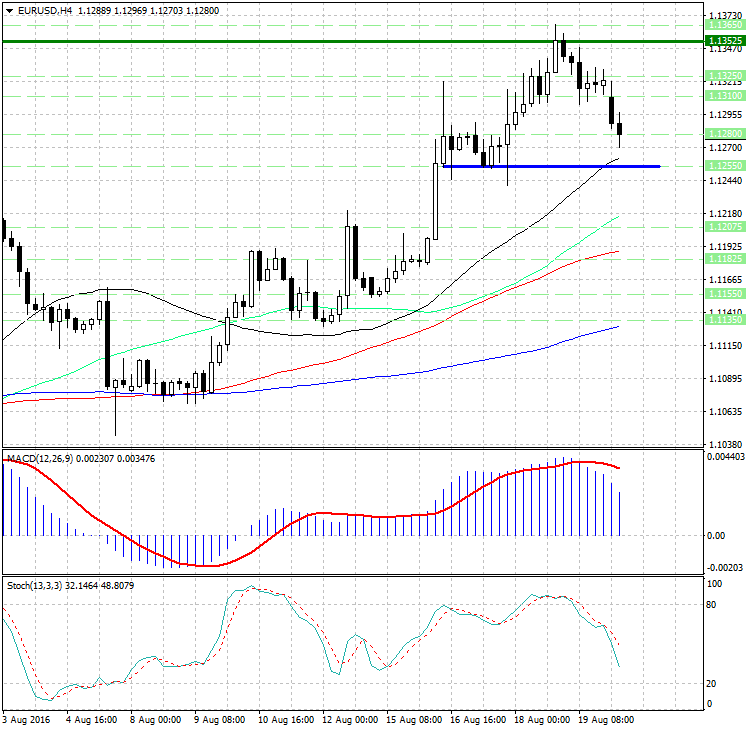Click the 3 Aug 2016 date label
The image size is (746, 731).
[29, 719]
